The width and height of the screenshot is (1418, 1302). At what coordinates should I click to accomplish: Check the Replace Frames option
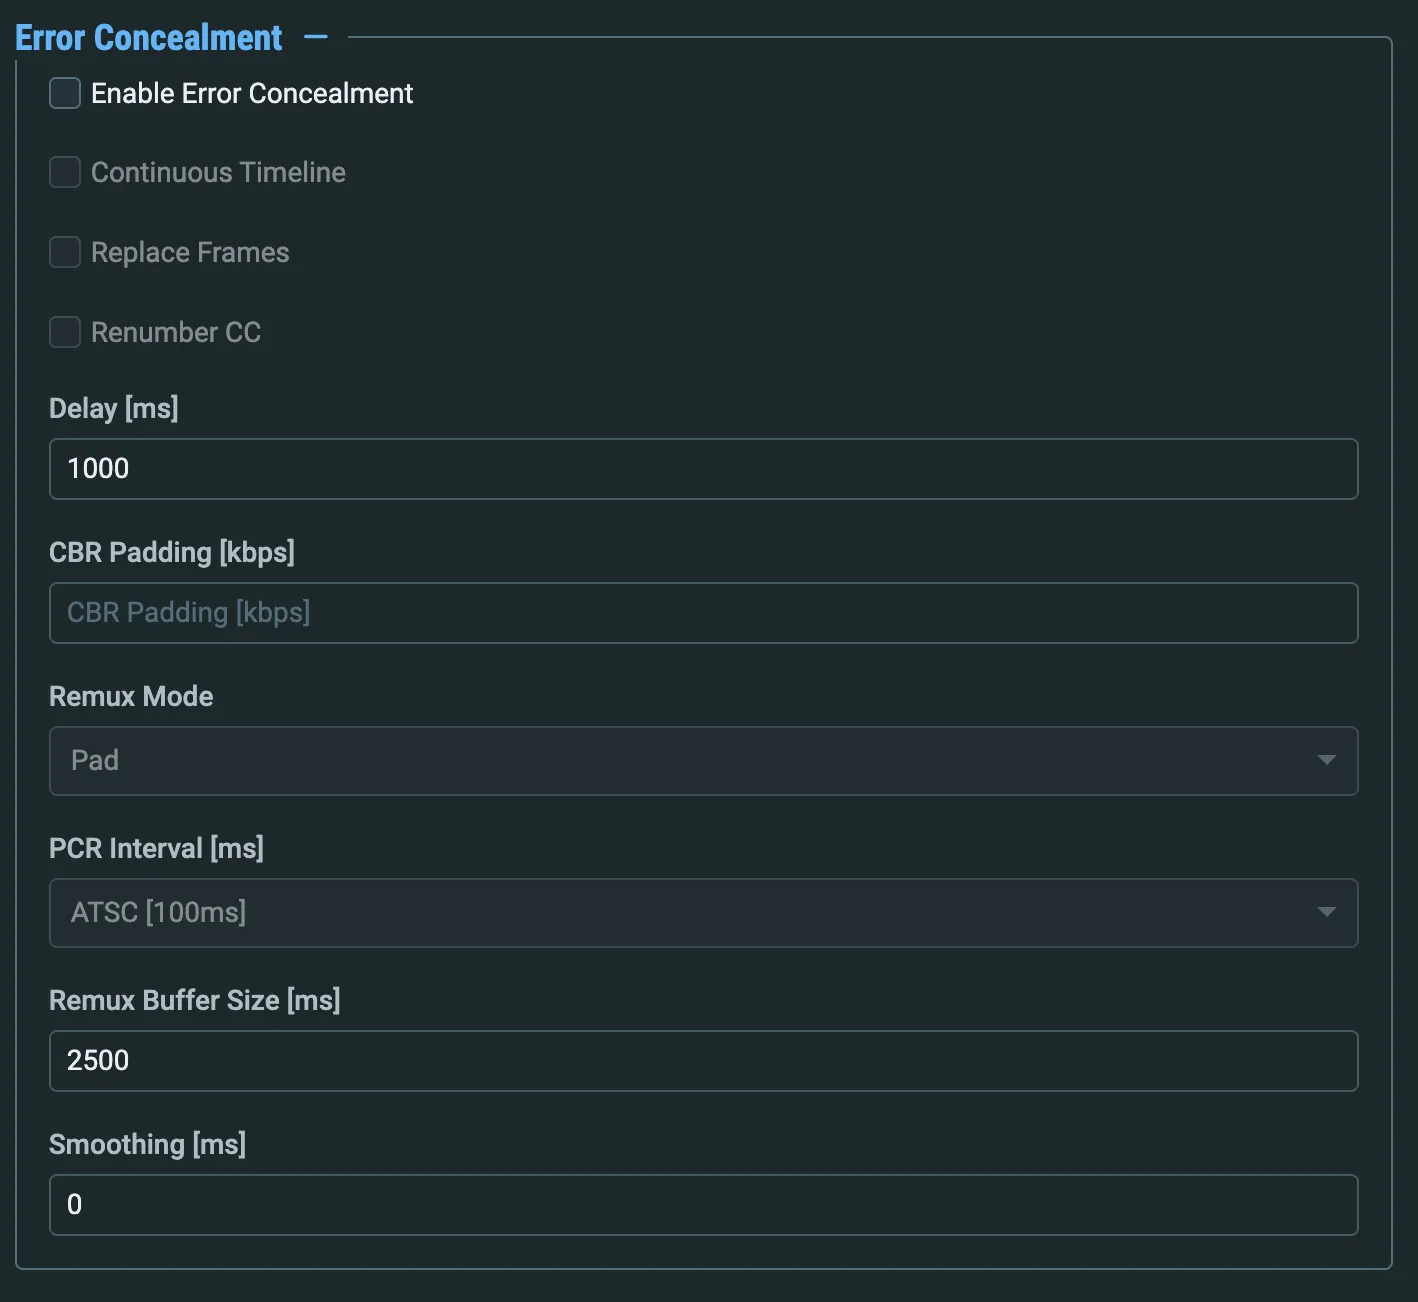point(65,252)
